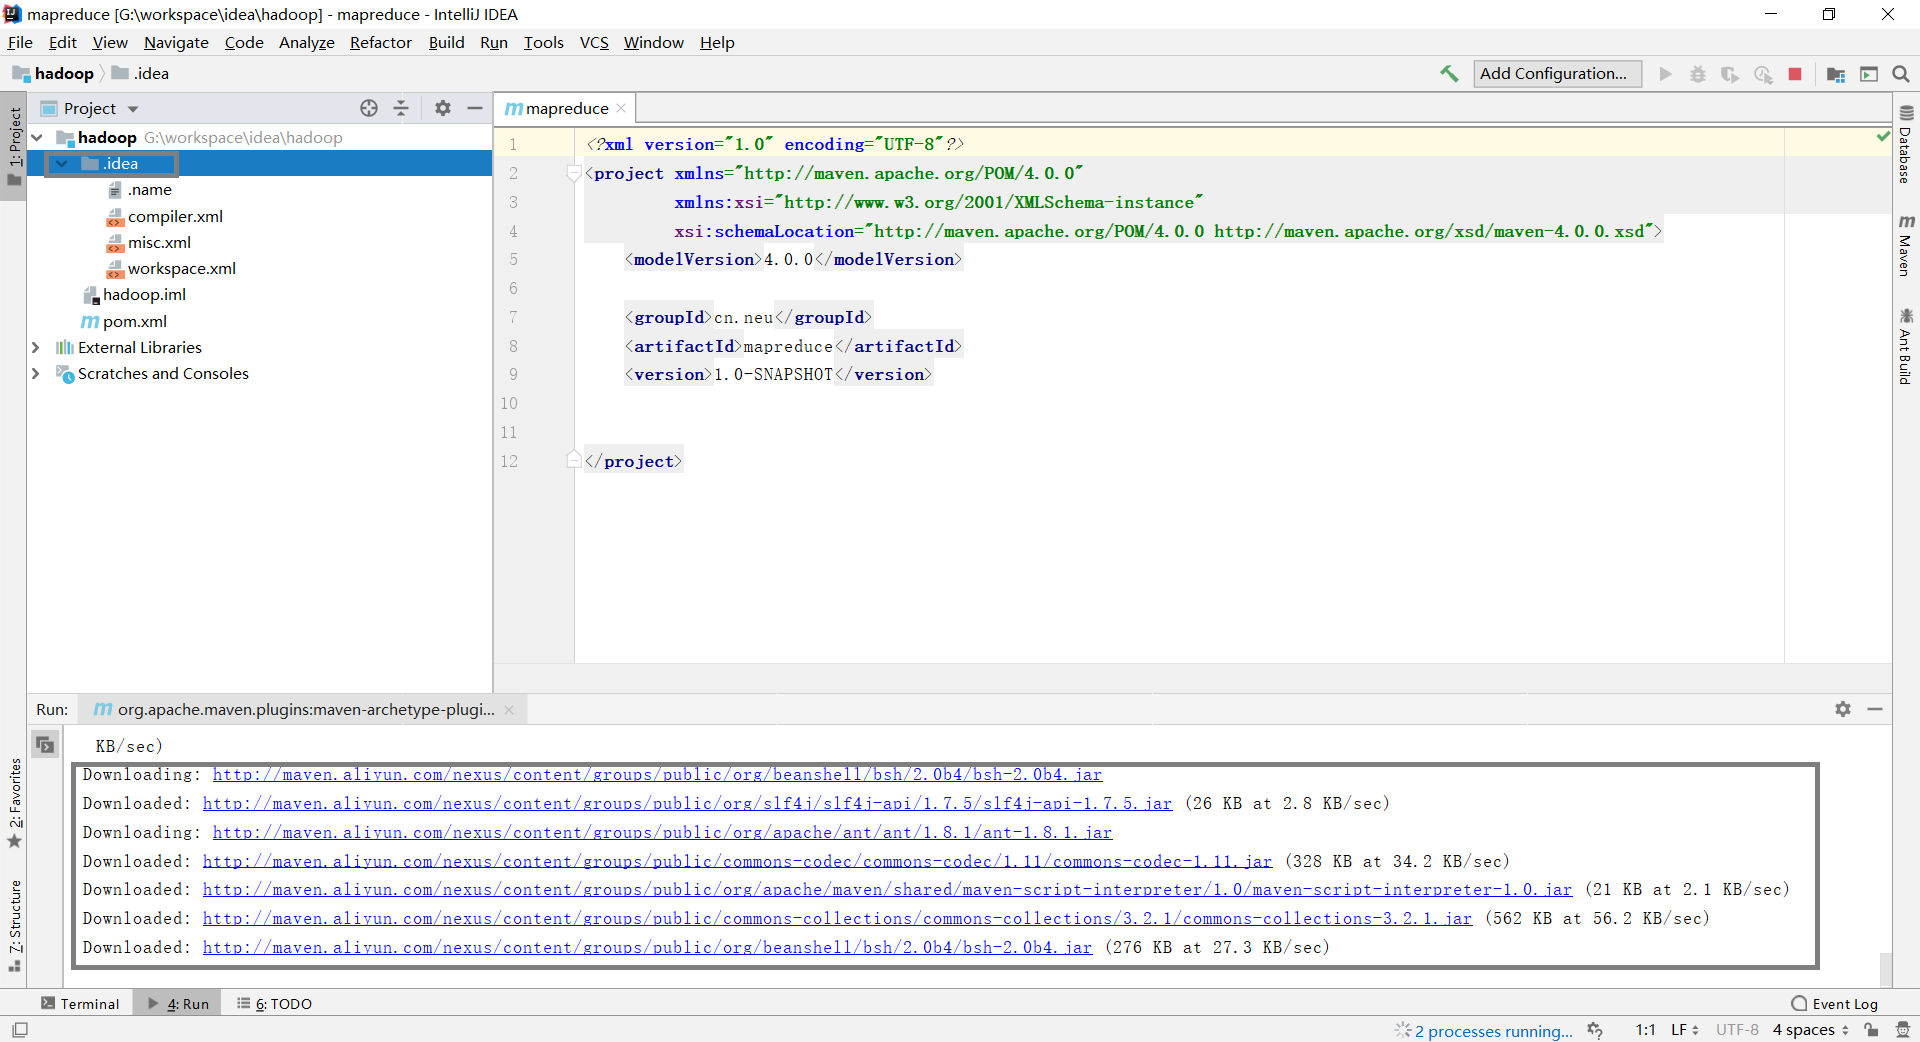The width and height of the screenshot is (1920, 1042).
Task: Expand Scratches and Consoles node
Action: click(x=37, y=374)
